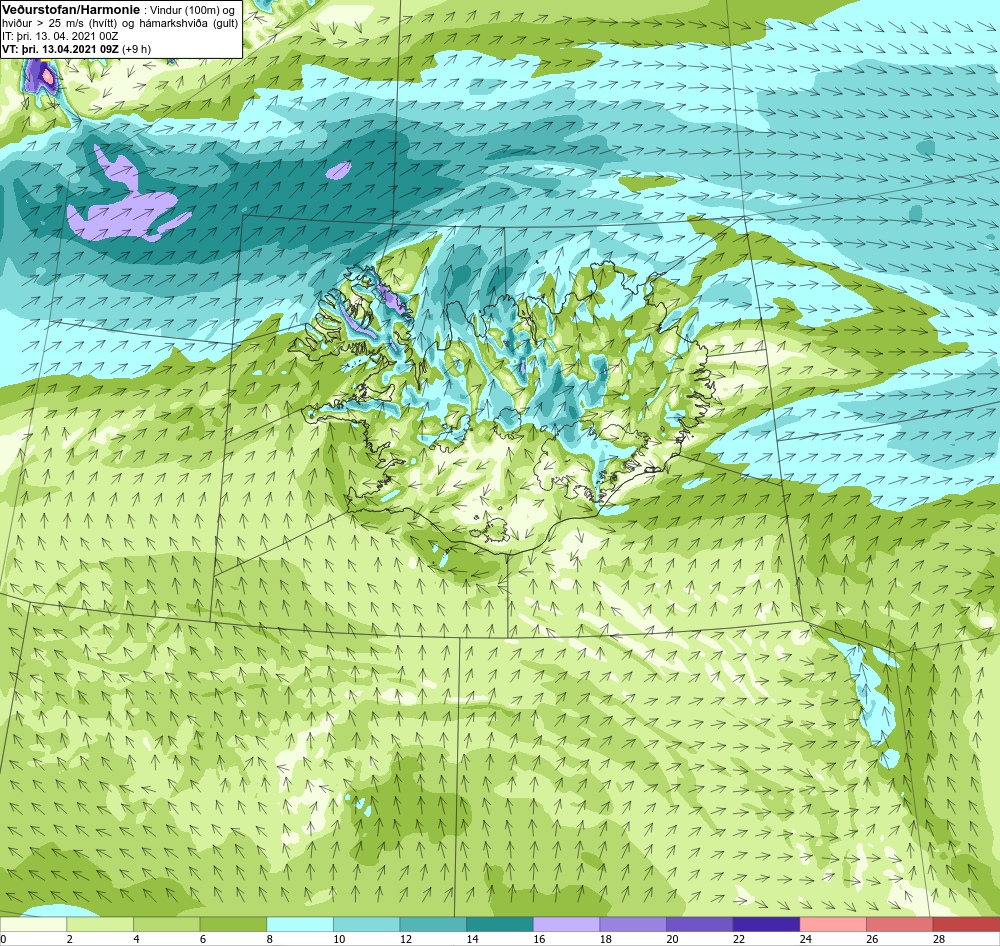Click the VT valid time line 13.04.2021 09Z
The image size is (1000, 946).
77,49
